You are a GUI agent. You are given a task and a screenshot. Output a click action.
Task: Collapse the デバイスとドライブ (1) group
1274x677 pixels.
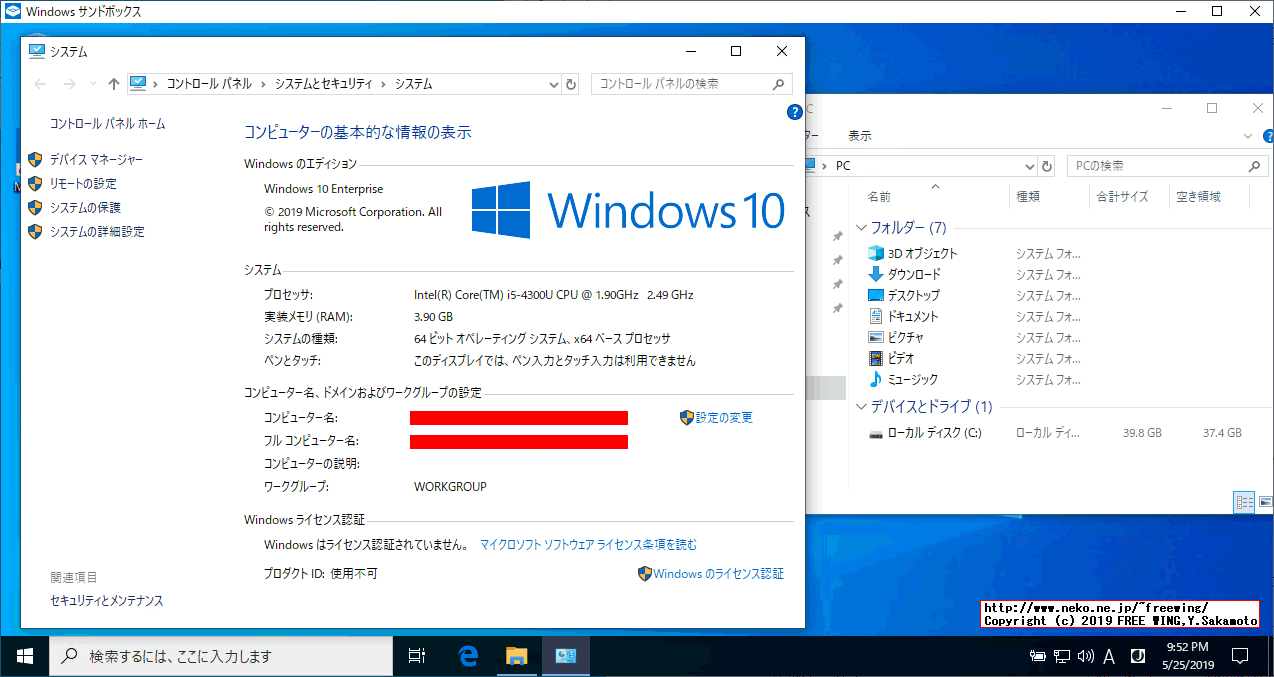[x=861, y=406]
